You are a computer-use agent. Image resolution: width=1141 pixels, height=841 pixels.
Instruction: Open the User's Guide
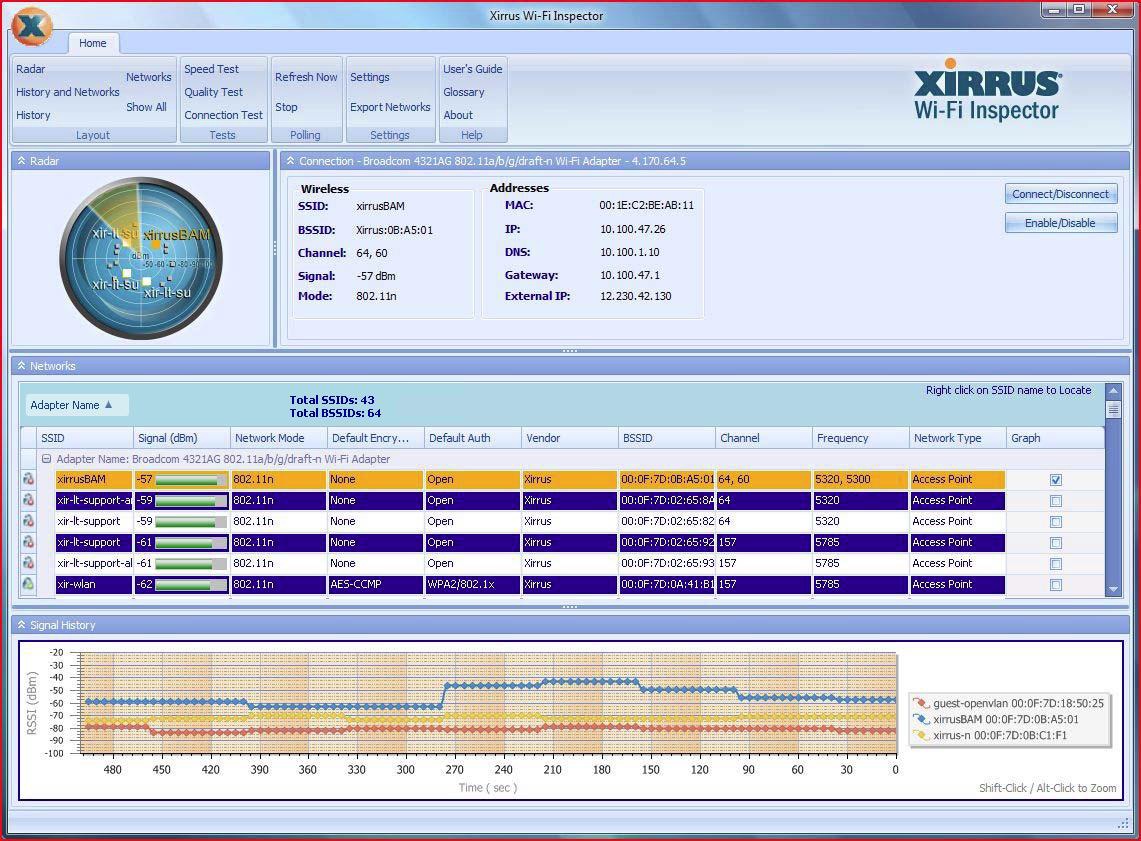coord(473,69)
